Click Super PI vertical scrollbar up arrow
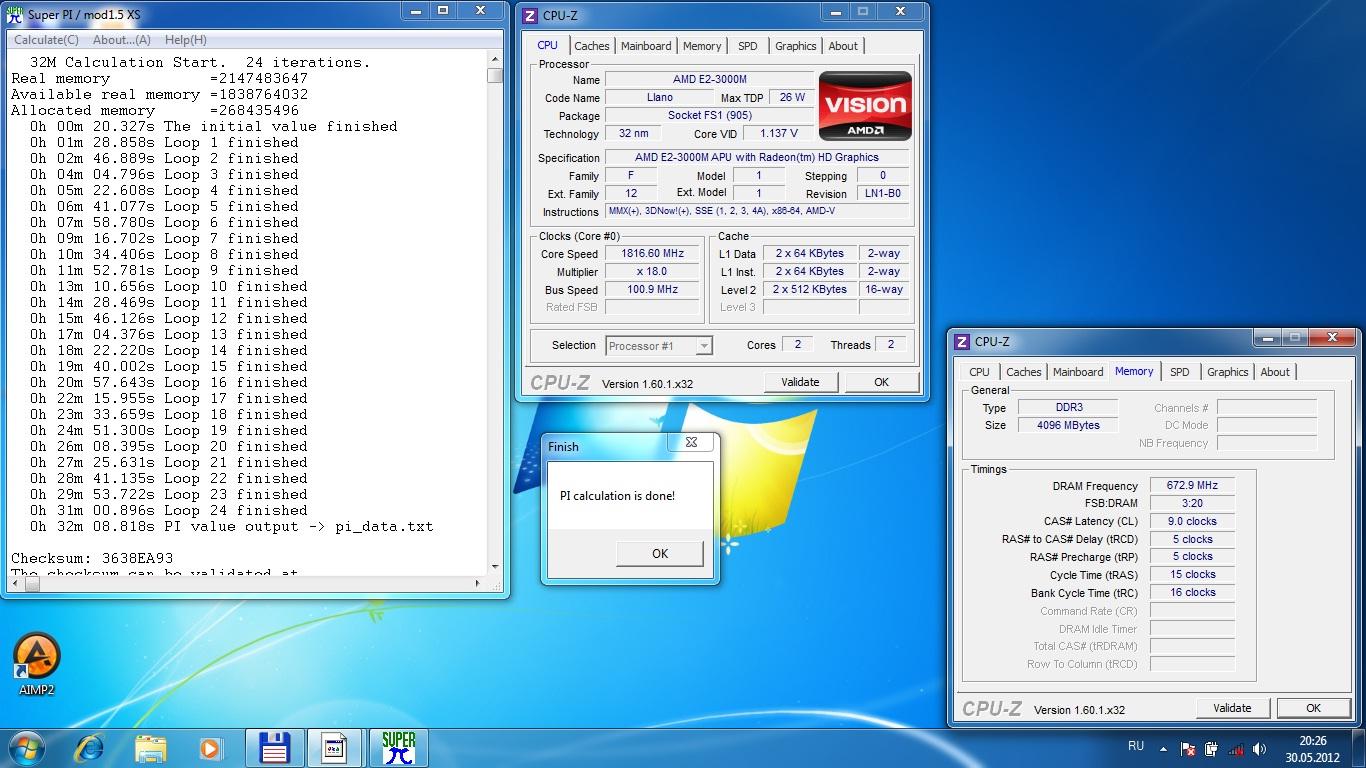The height and width of the screenshot is (768, 1366). (x=495, y=59)
